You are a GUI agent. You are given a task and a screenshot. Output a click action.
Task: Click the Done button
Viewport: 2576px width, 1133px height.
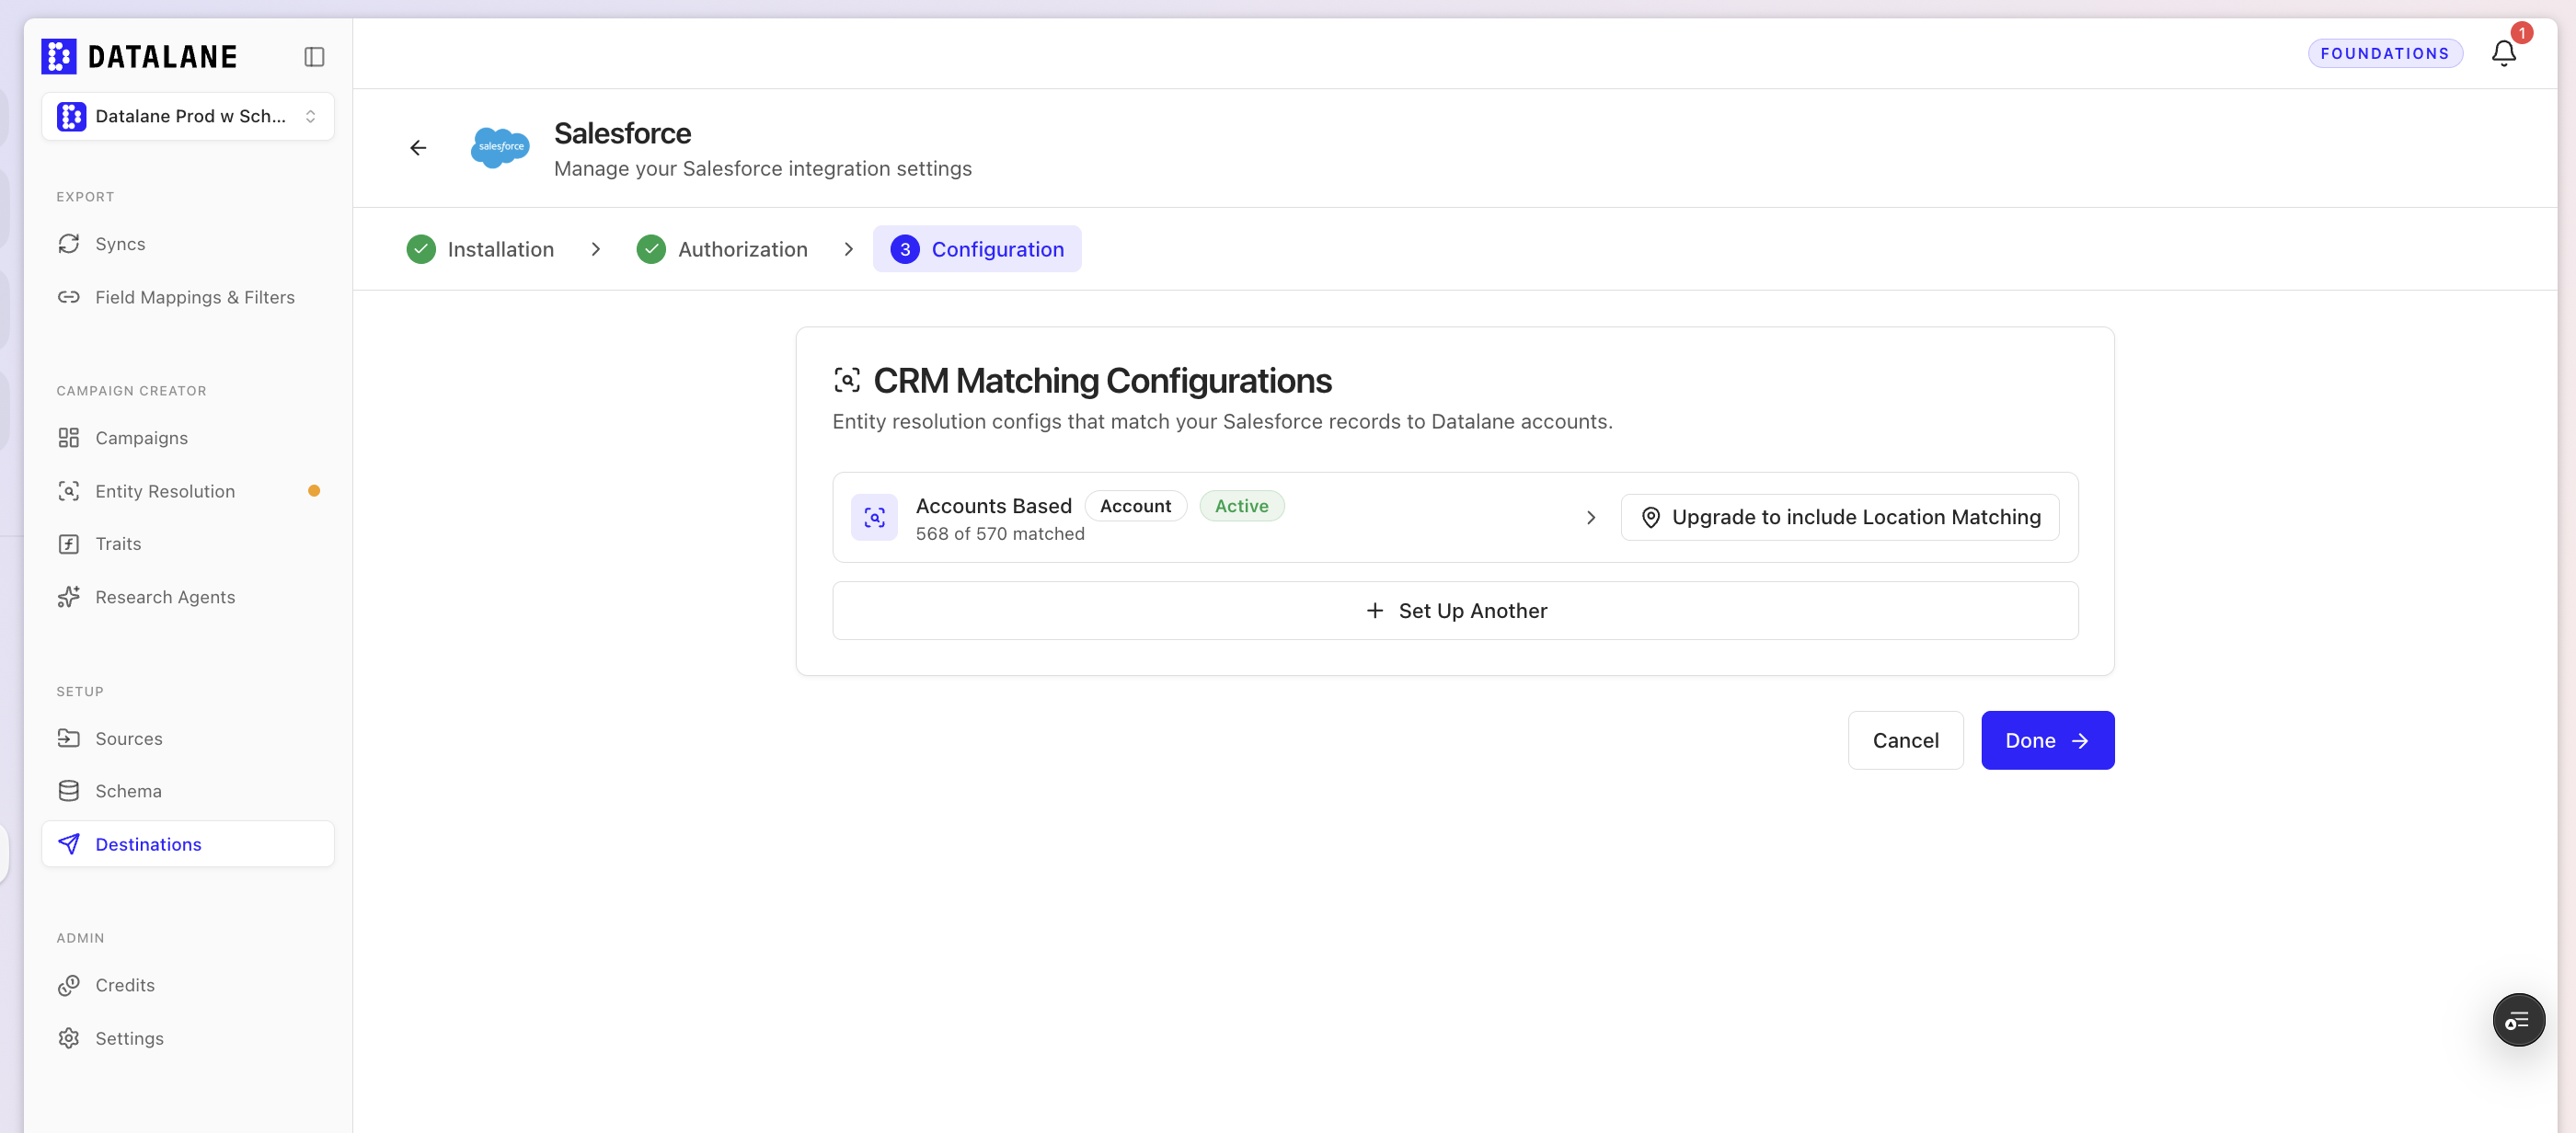2048,741
